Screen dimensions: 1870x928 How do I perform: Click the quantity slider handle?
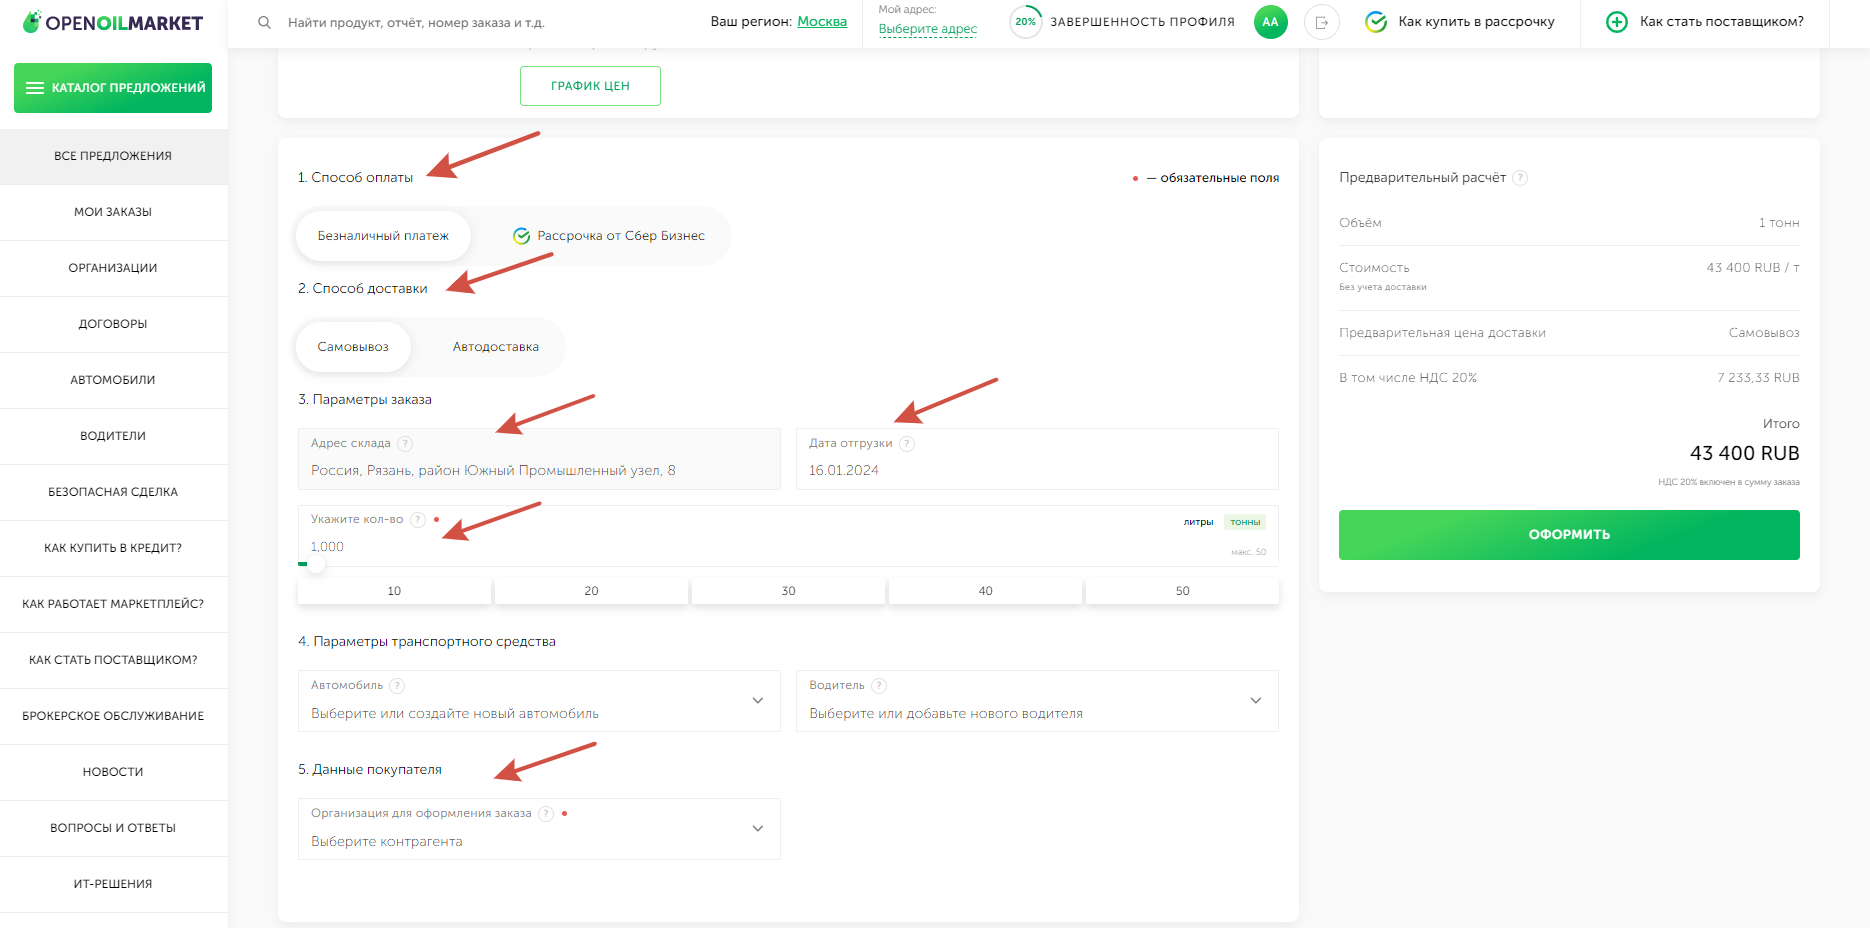point(316,564)
